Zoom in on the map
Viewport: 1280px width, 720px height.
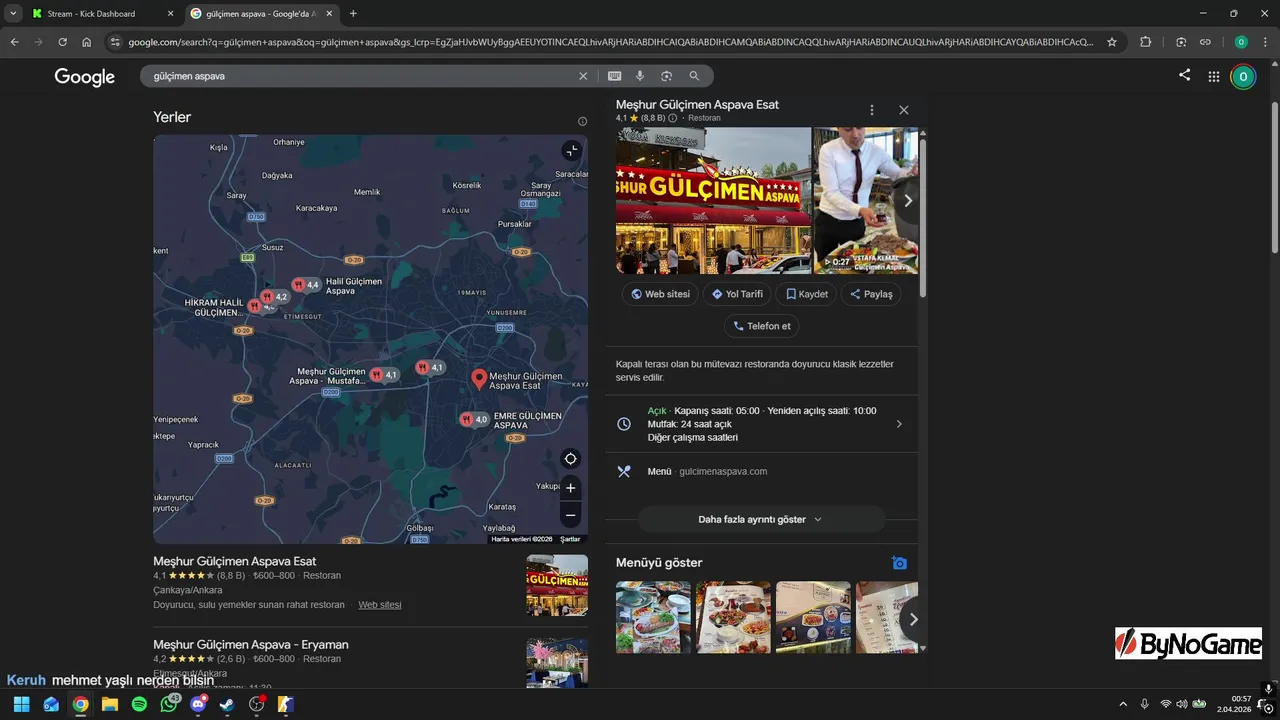tap(570, 488)
